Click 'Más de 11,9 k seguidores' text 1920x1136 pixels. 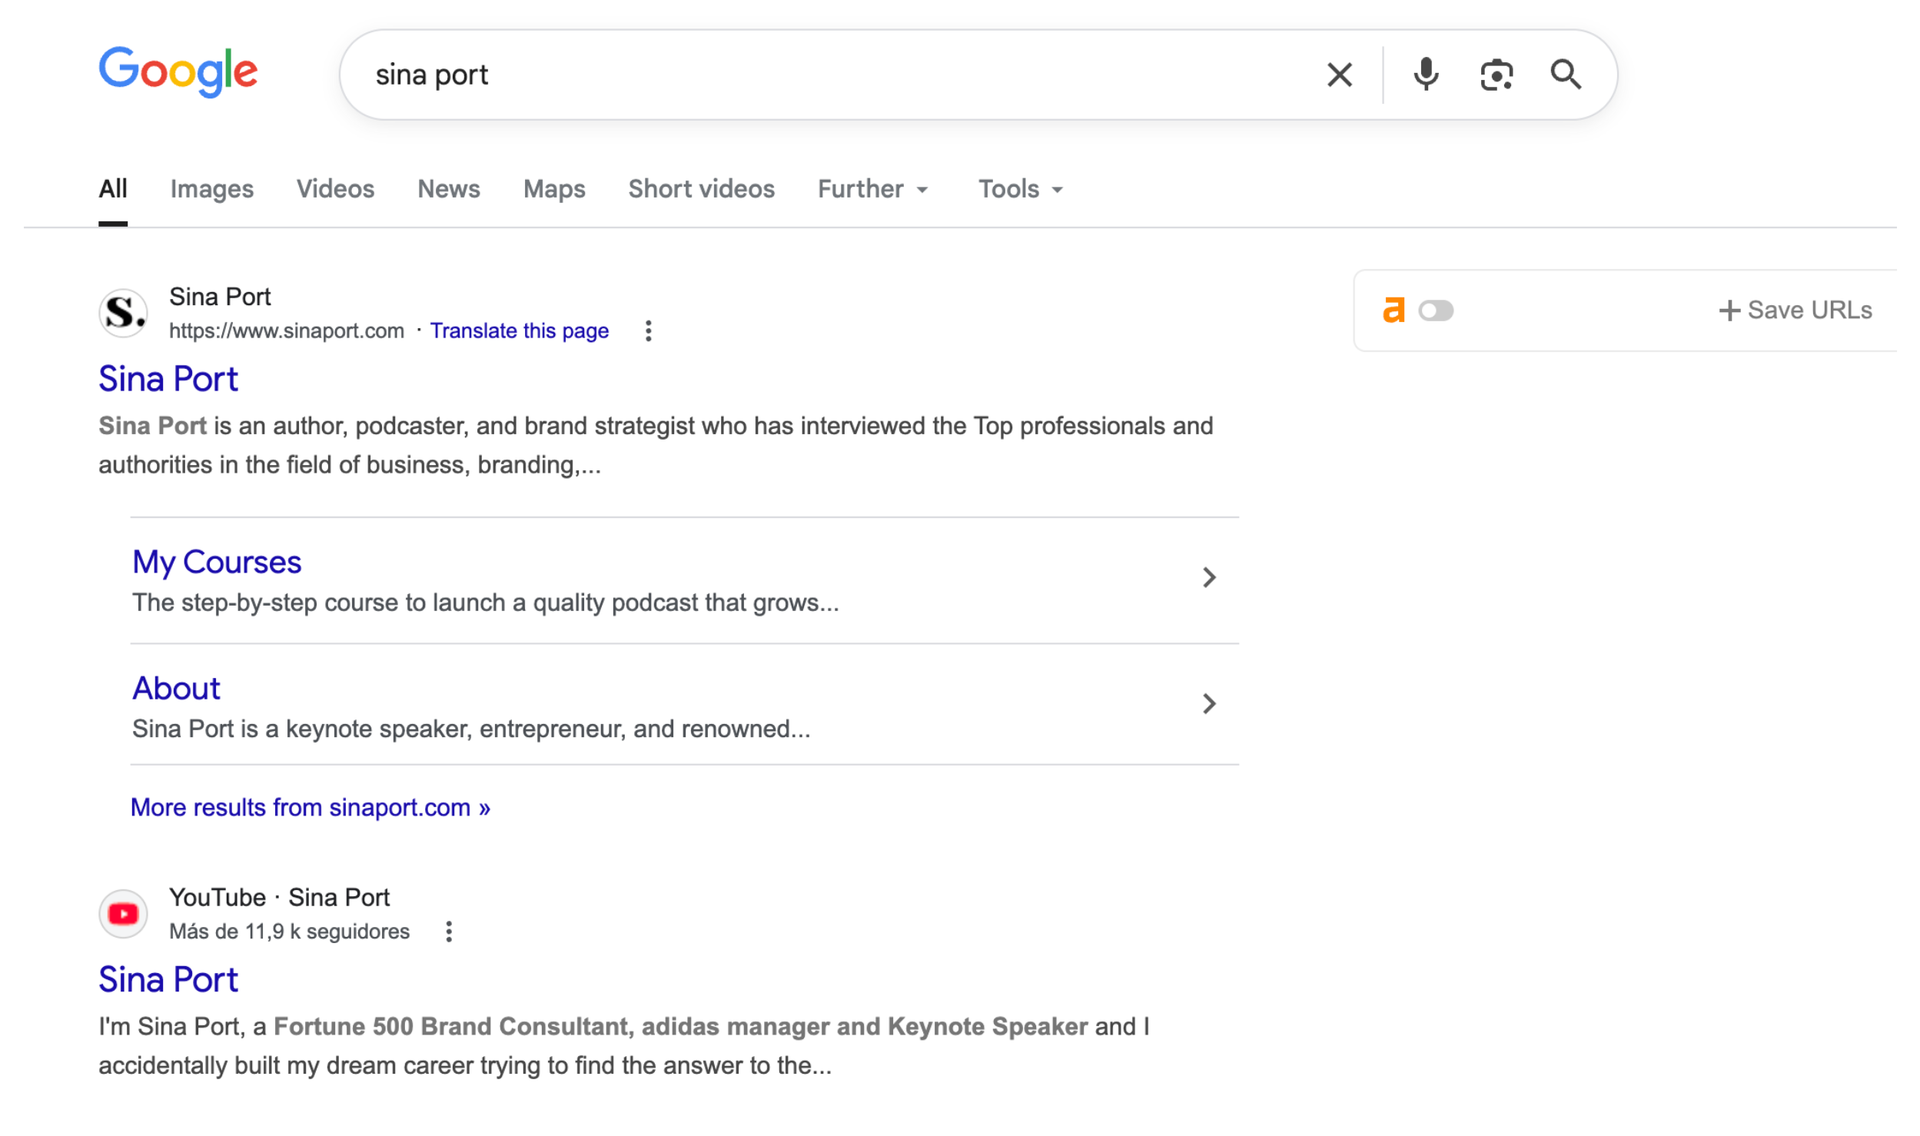click(x=289, y=932)
